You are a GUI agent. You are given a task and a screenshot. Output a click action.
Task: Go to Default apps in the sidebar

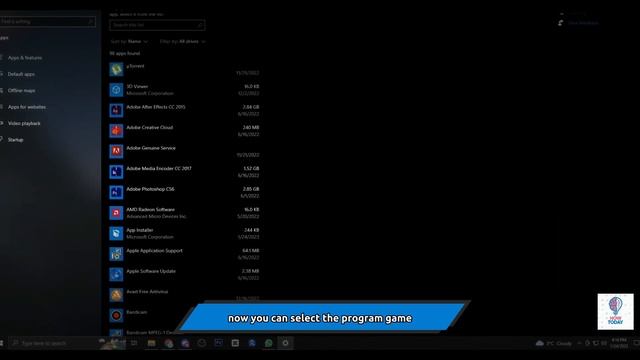click(x=21, y=74)
